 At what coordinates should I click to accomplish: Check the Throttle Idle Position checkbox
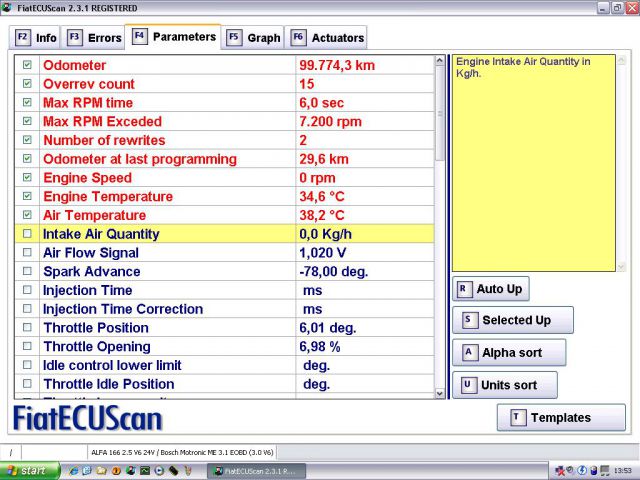(27, 384)
